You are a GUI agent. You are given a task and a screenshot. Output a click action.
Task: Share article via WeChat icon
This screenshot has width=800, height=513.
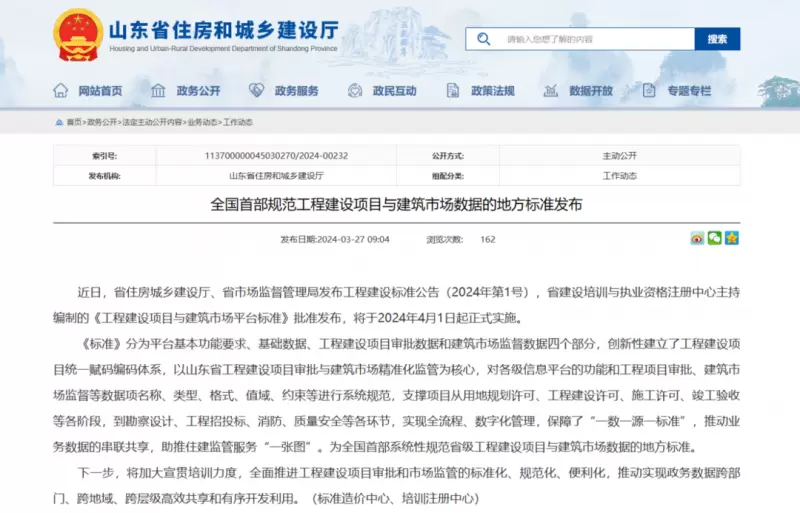(714, 238)
